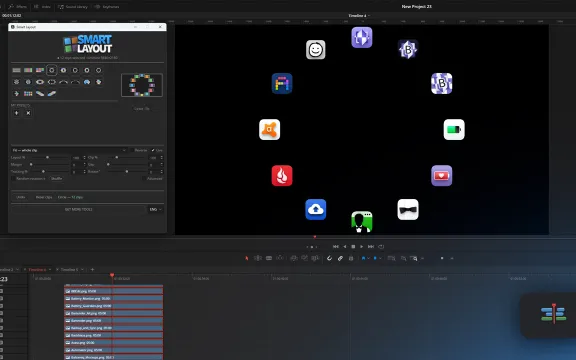Select the vertical color columns layout icon

28,70
